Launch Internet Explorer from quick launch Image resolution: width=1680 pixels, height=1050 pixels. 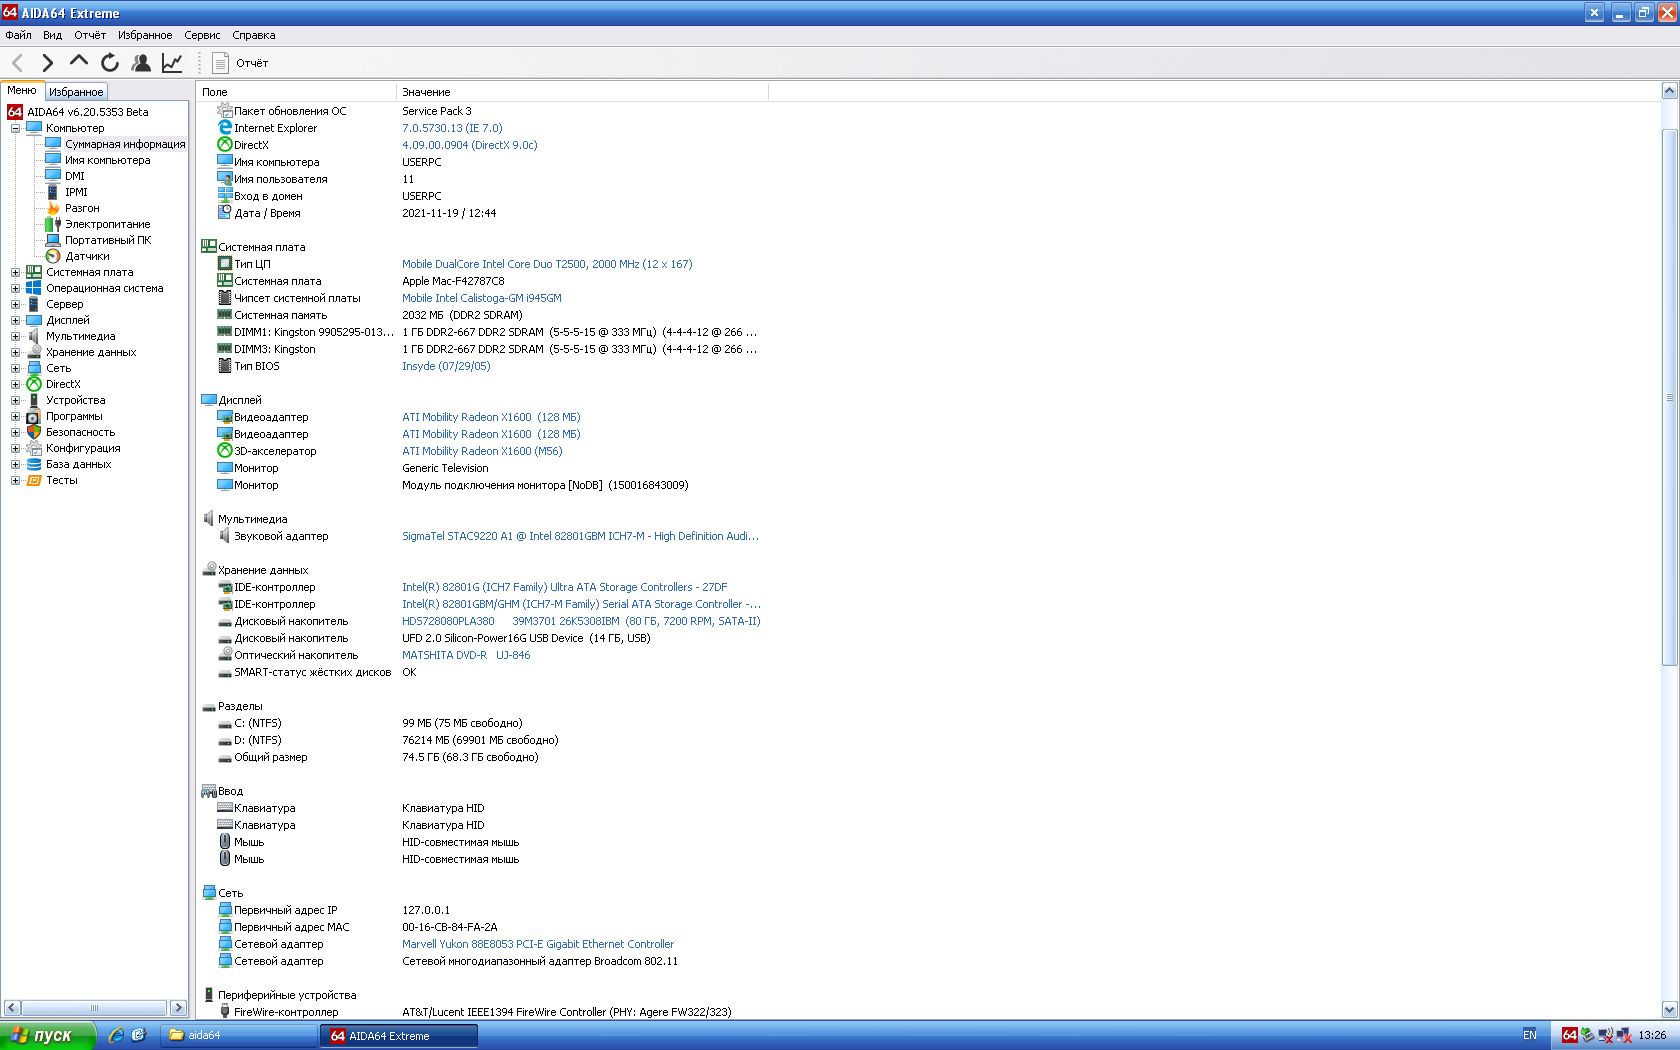[x=116, y=1035]
